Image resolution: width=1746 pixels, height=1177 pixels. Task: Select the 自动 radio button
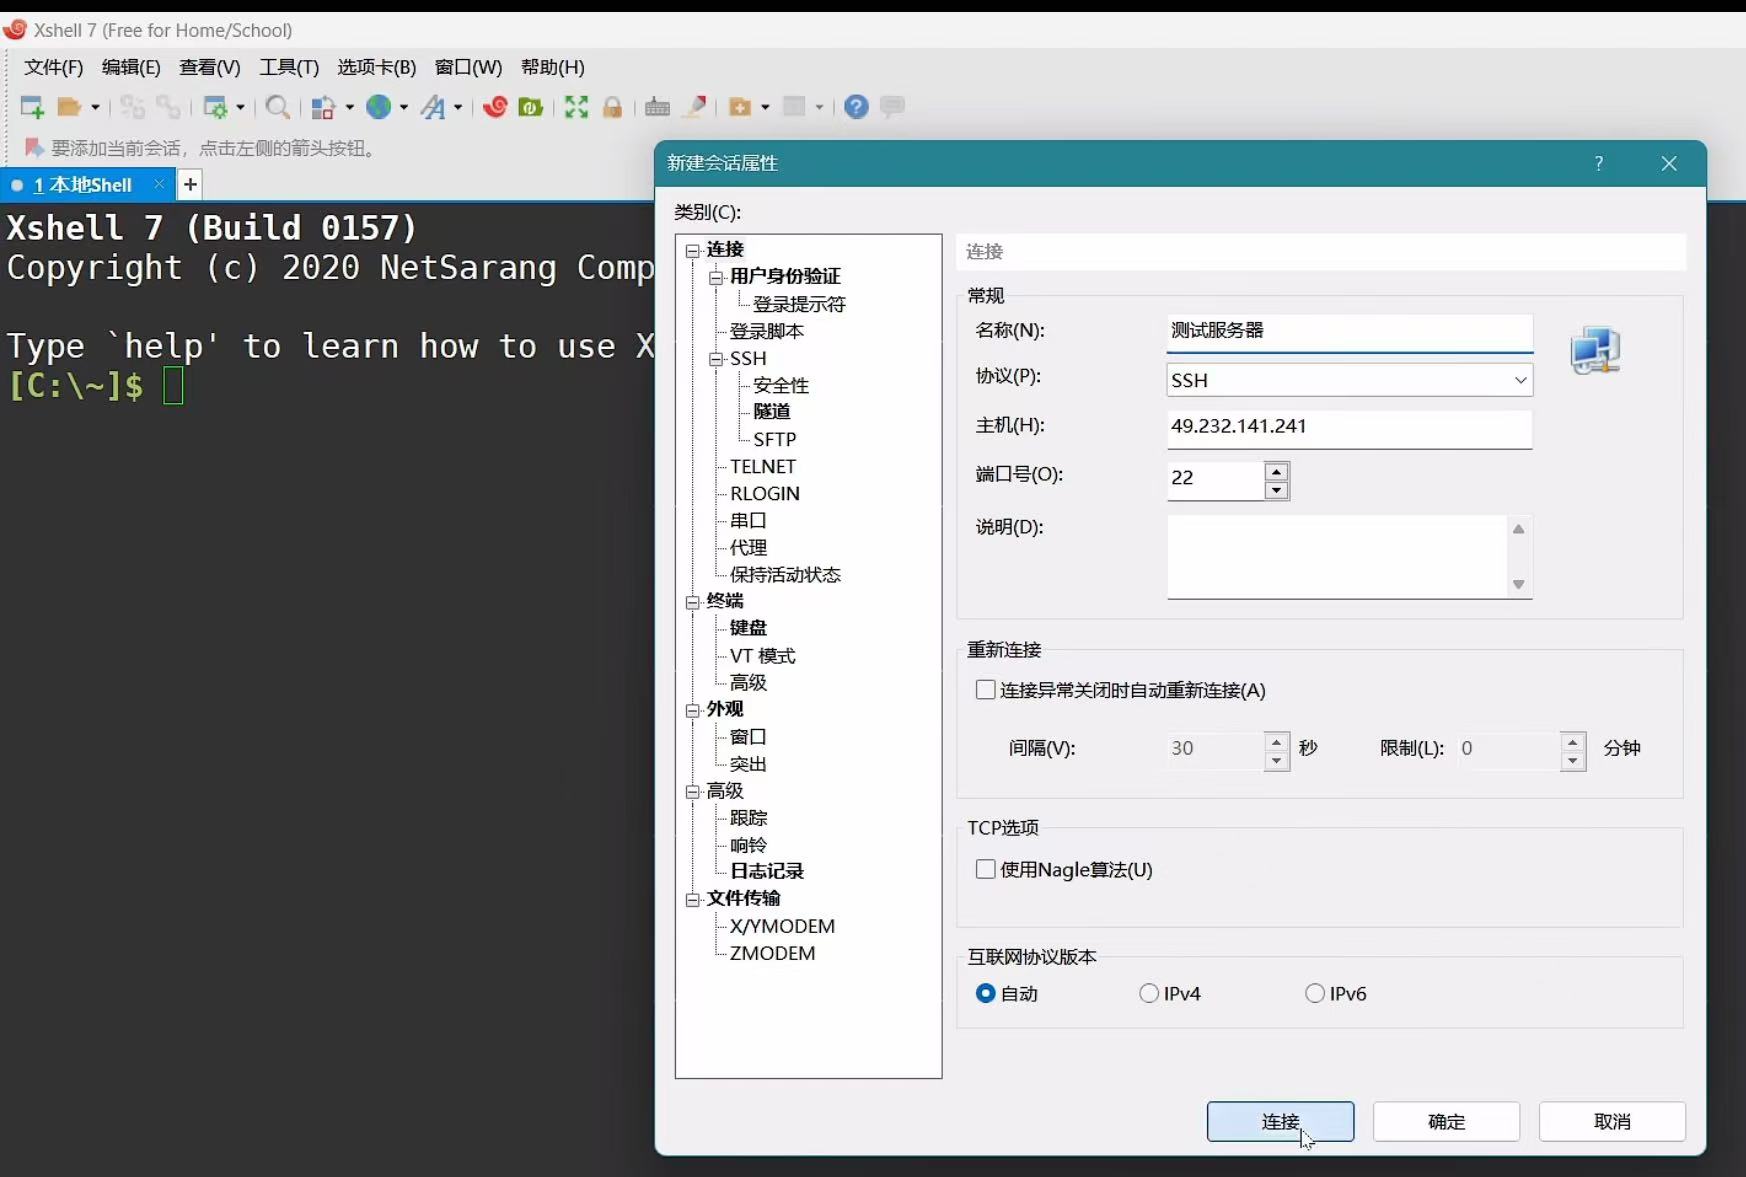[986, 993]
